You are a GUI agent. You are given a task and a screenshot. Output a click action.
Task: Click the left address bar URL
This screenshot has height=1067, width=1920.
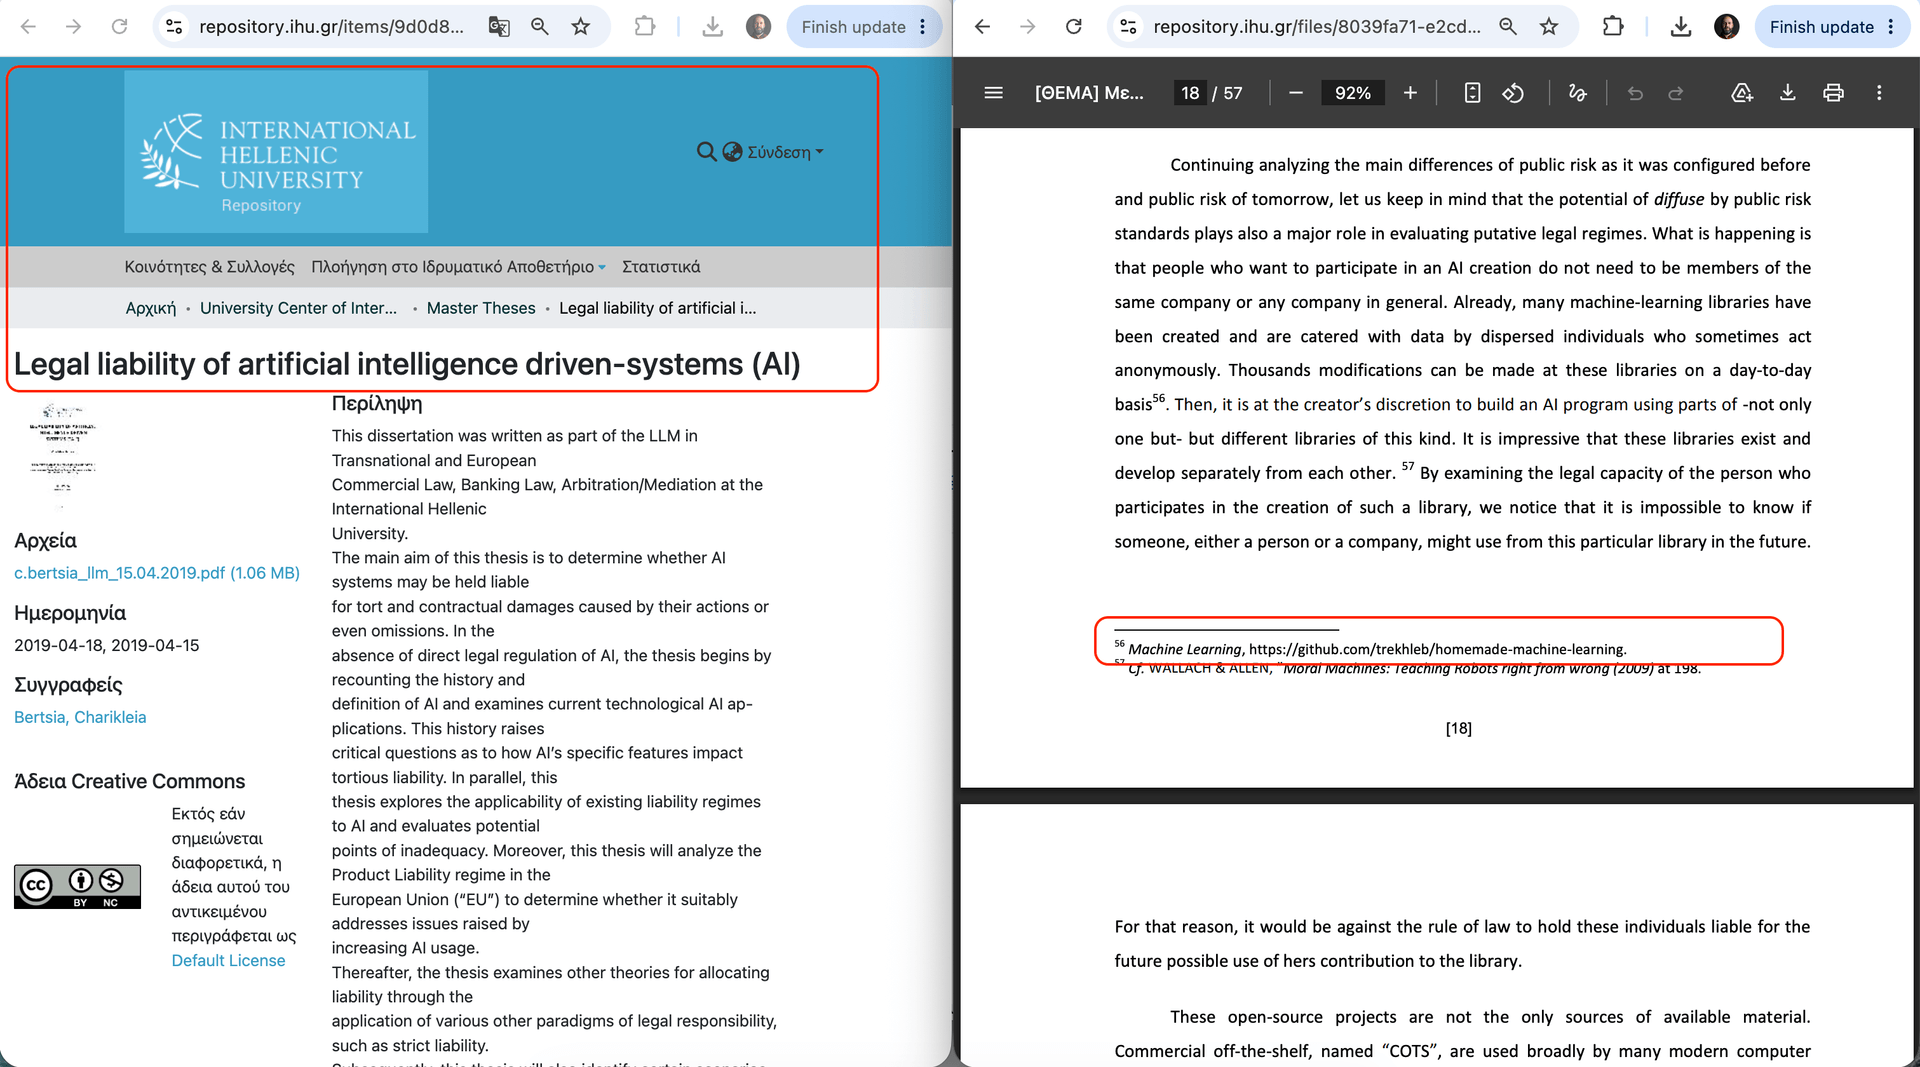331,27
